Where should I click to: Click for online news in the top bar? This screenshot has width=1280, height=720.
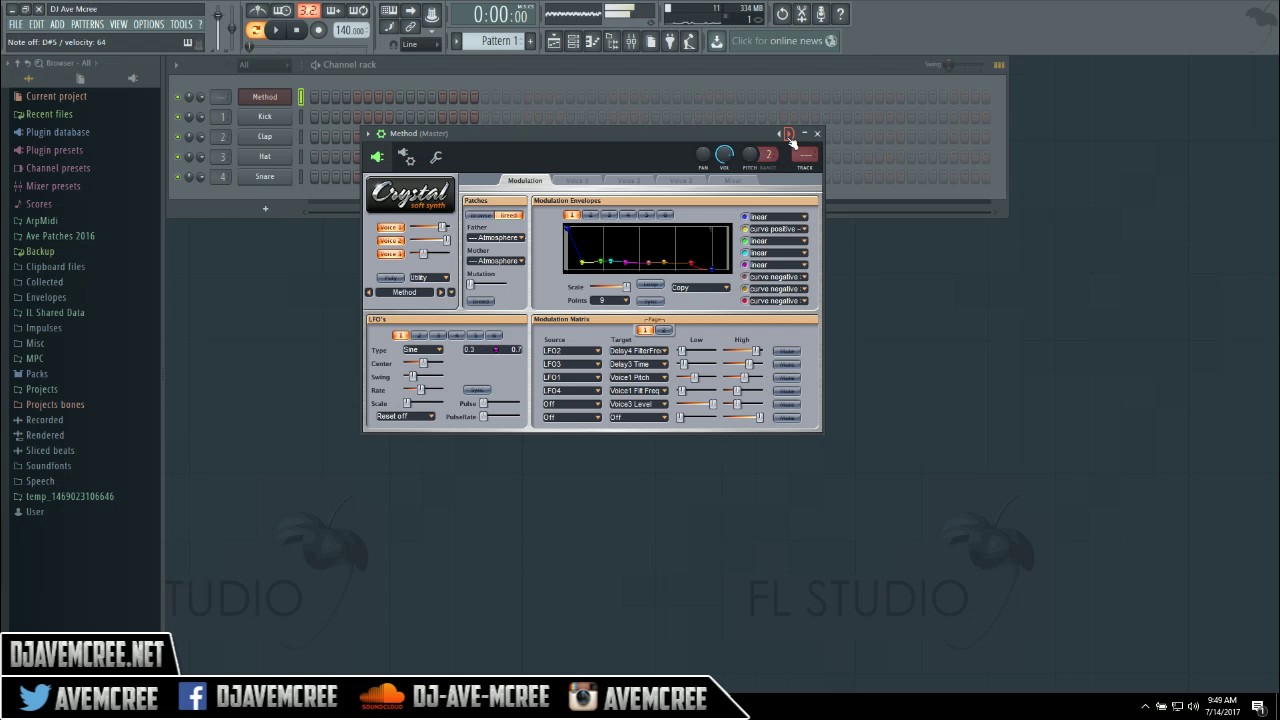click(783, 40)
